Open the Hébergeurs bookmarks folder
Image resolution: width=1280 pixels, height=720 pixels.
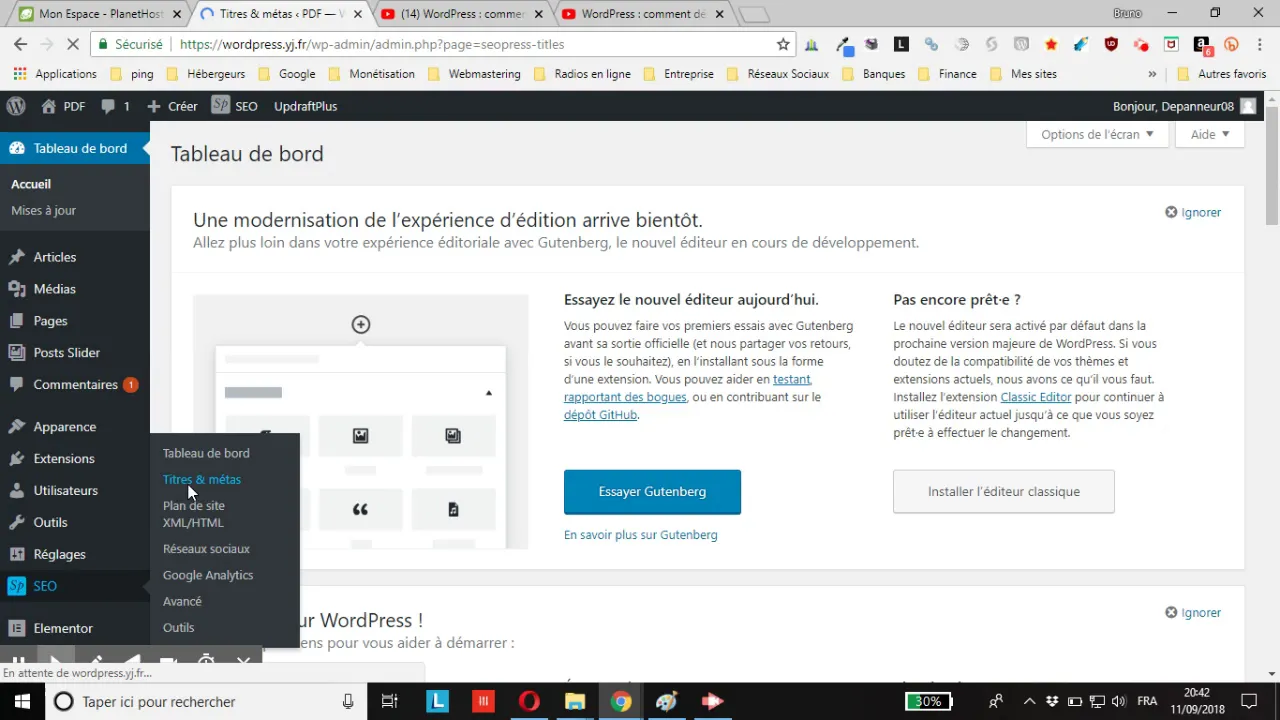pos(206,74)
